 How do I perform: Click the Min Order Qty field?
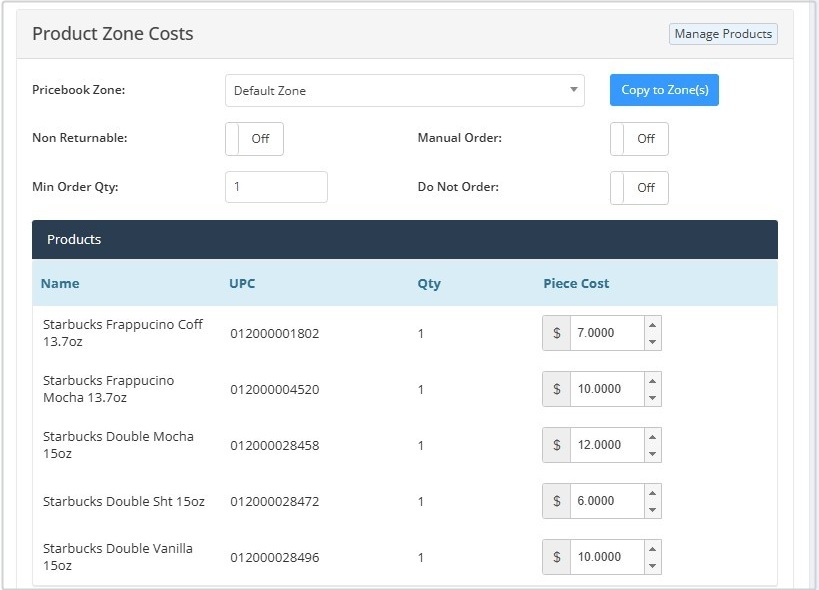pyautogui.click(x=276, y=187)
